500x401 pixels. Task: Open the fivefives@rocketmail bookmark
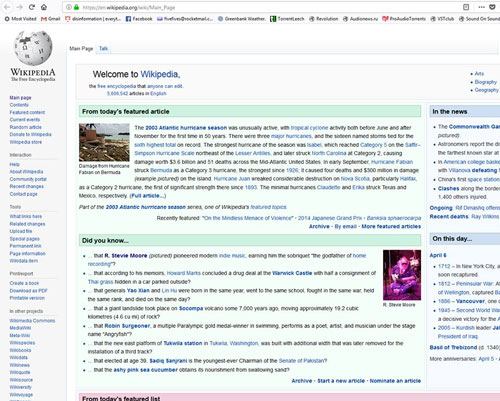(185, 19)
